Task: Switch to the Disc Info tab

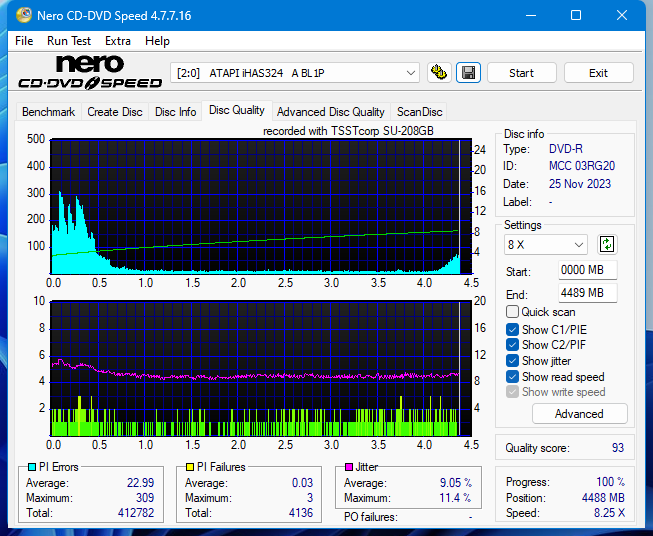Action: pos(175,112)
